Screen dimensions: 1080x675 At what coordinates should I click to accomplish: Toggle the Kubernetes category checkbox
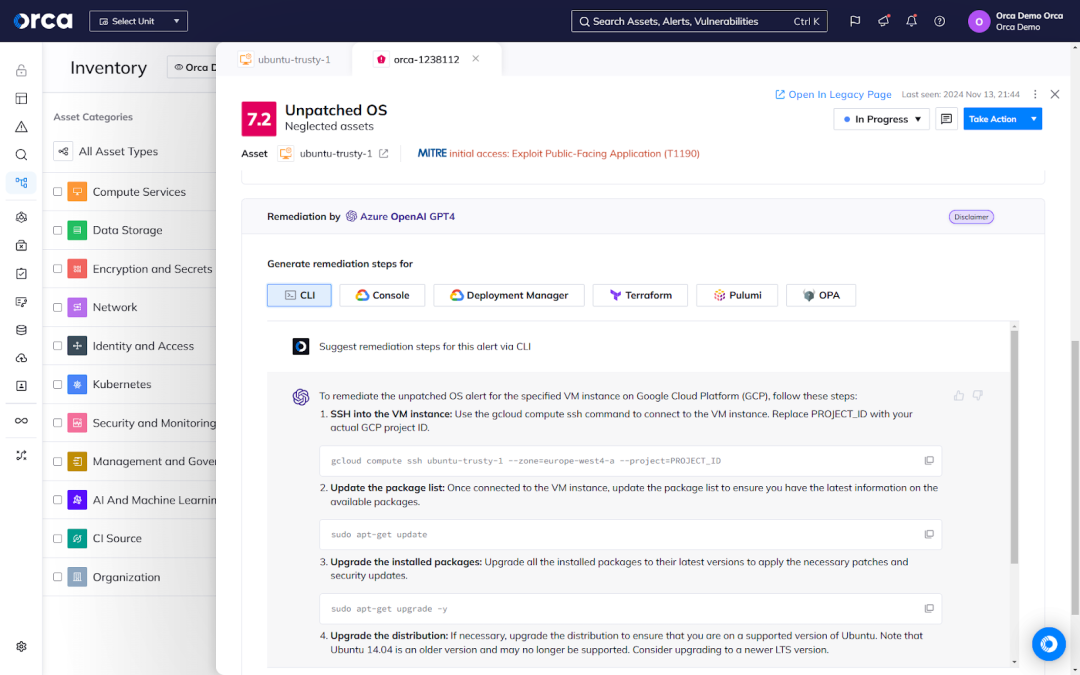58,384
